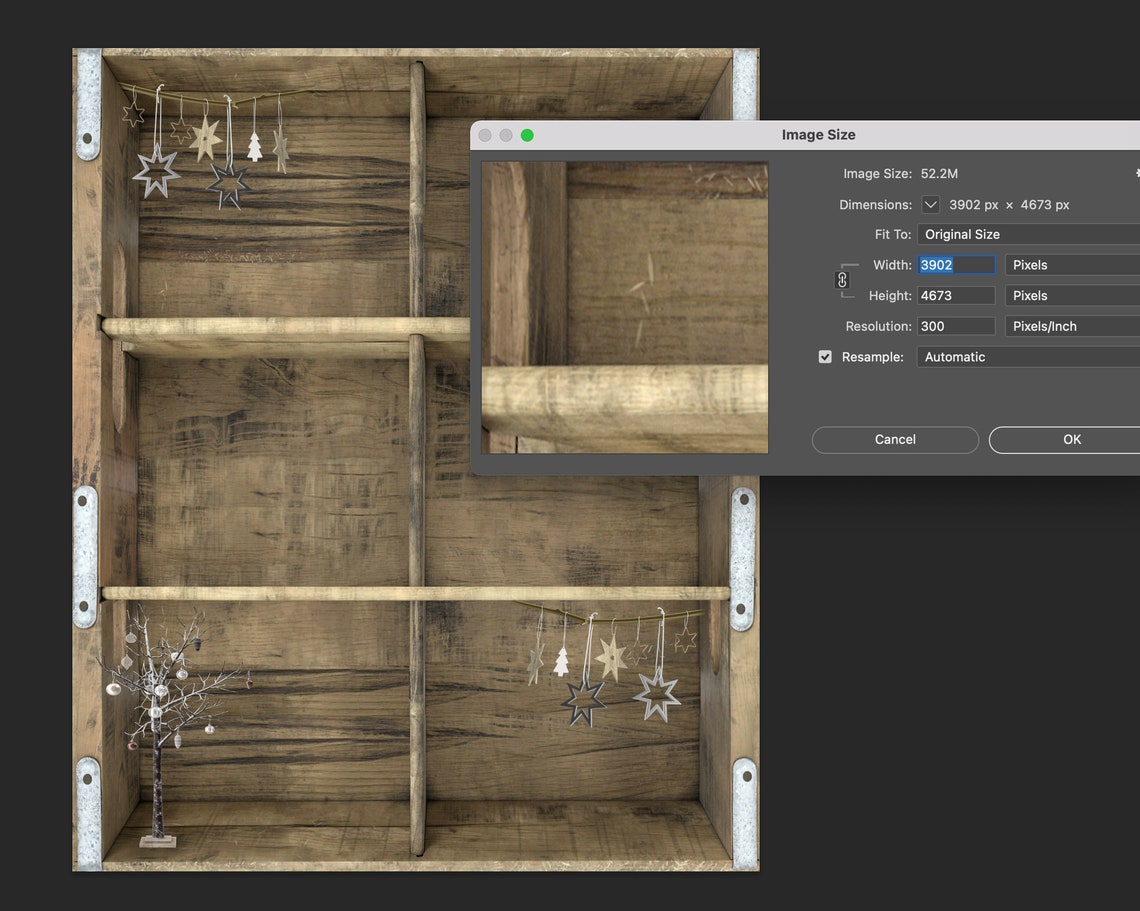Open the Fit To Original Size dropdown
Image resolution: width=1140 pixels, height=911 pixels.
(x=1029, y=234)
